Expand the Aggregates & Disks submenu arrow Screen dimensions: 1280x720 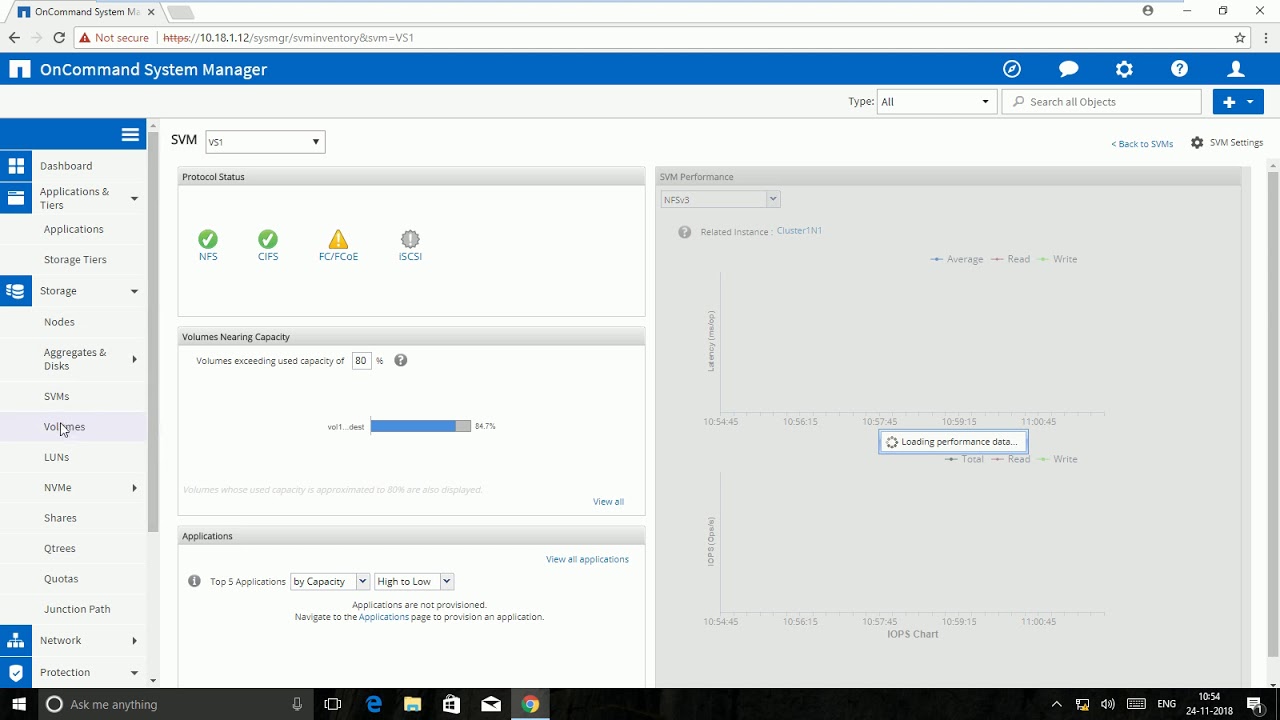click(134, 359)
